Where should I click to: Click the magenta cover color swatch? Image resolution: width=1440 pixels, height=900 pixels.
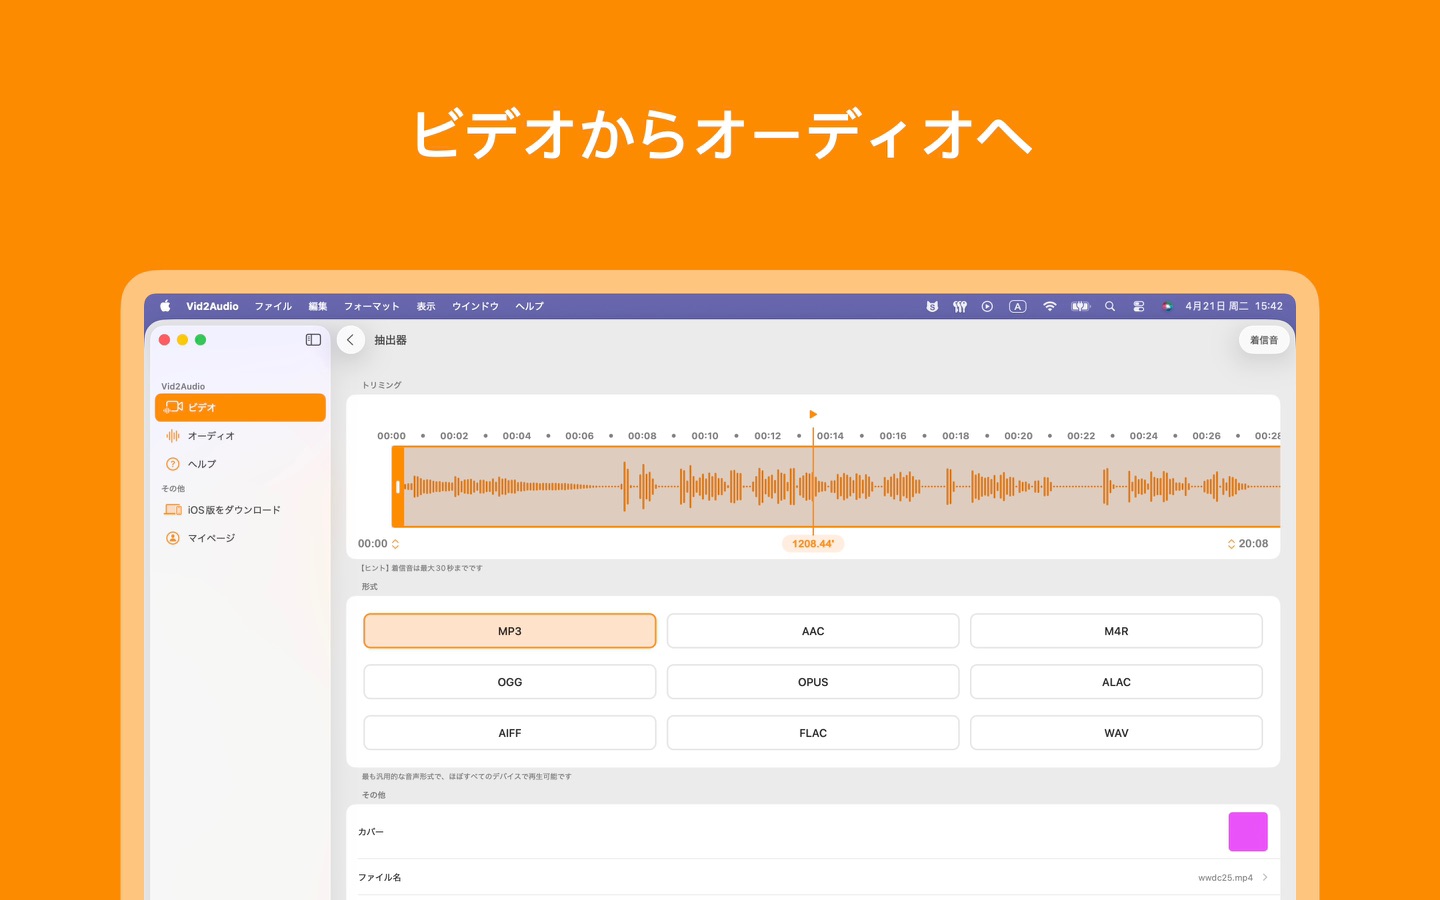tap(1248, 832)
